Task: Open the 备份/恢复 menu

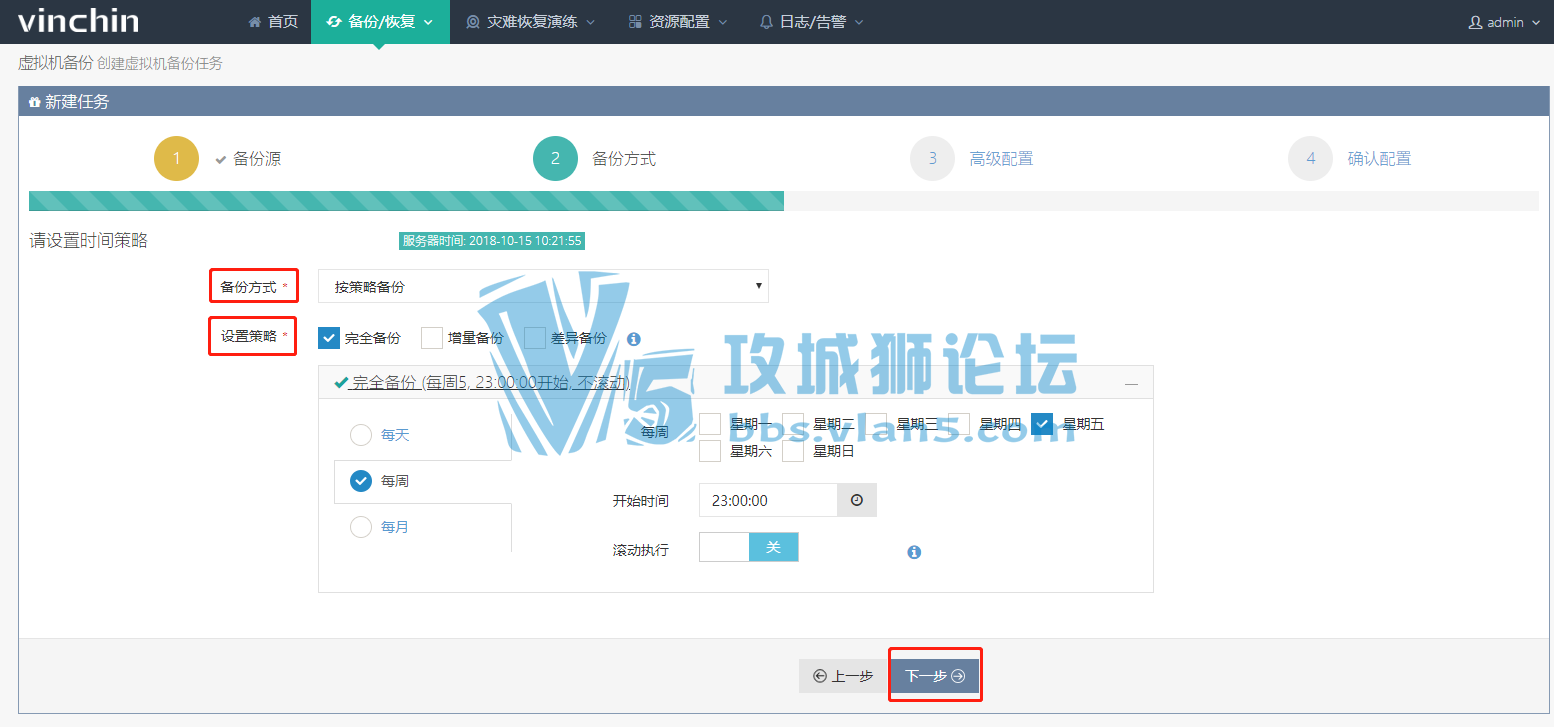Action: [x=380, y=21]
